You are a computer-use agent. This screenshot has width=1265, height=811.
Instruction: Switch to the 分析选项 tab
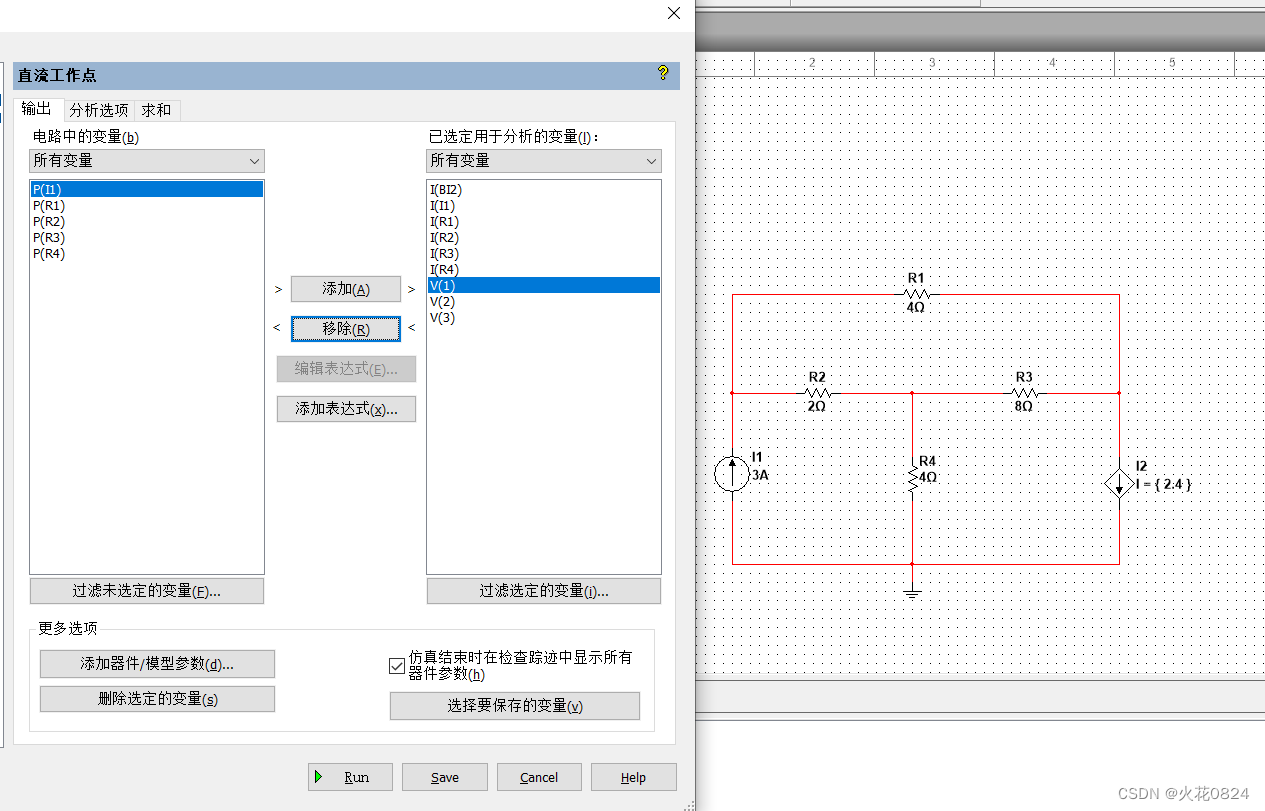[98, 109]
